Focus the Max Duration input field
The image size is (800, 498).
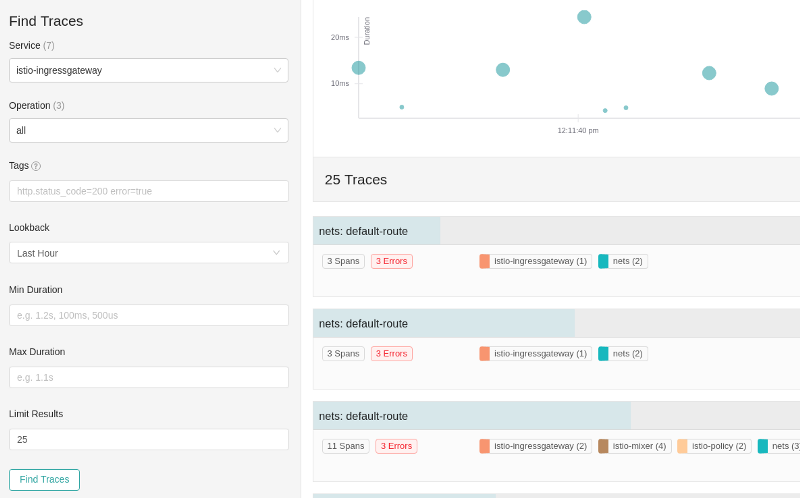pyautogui.click(x=148, y=377)
